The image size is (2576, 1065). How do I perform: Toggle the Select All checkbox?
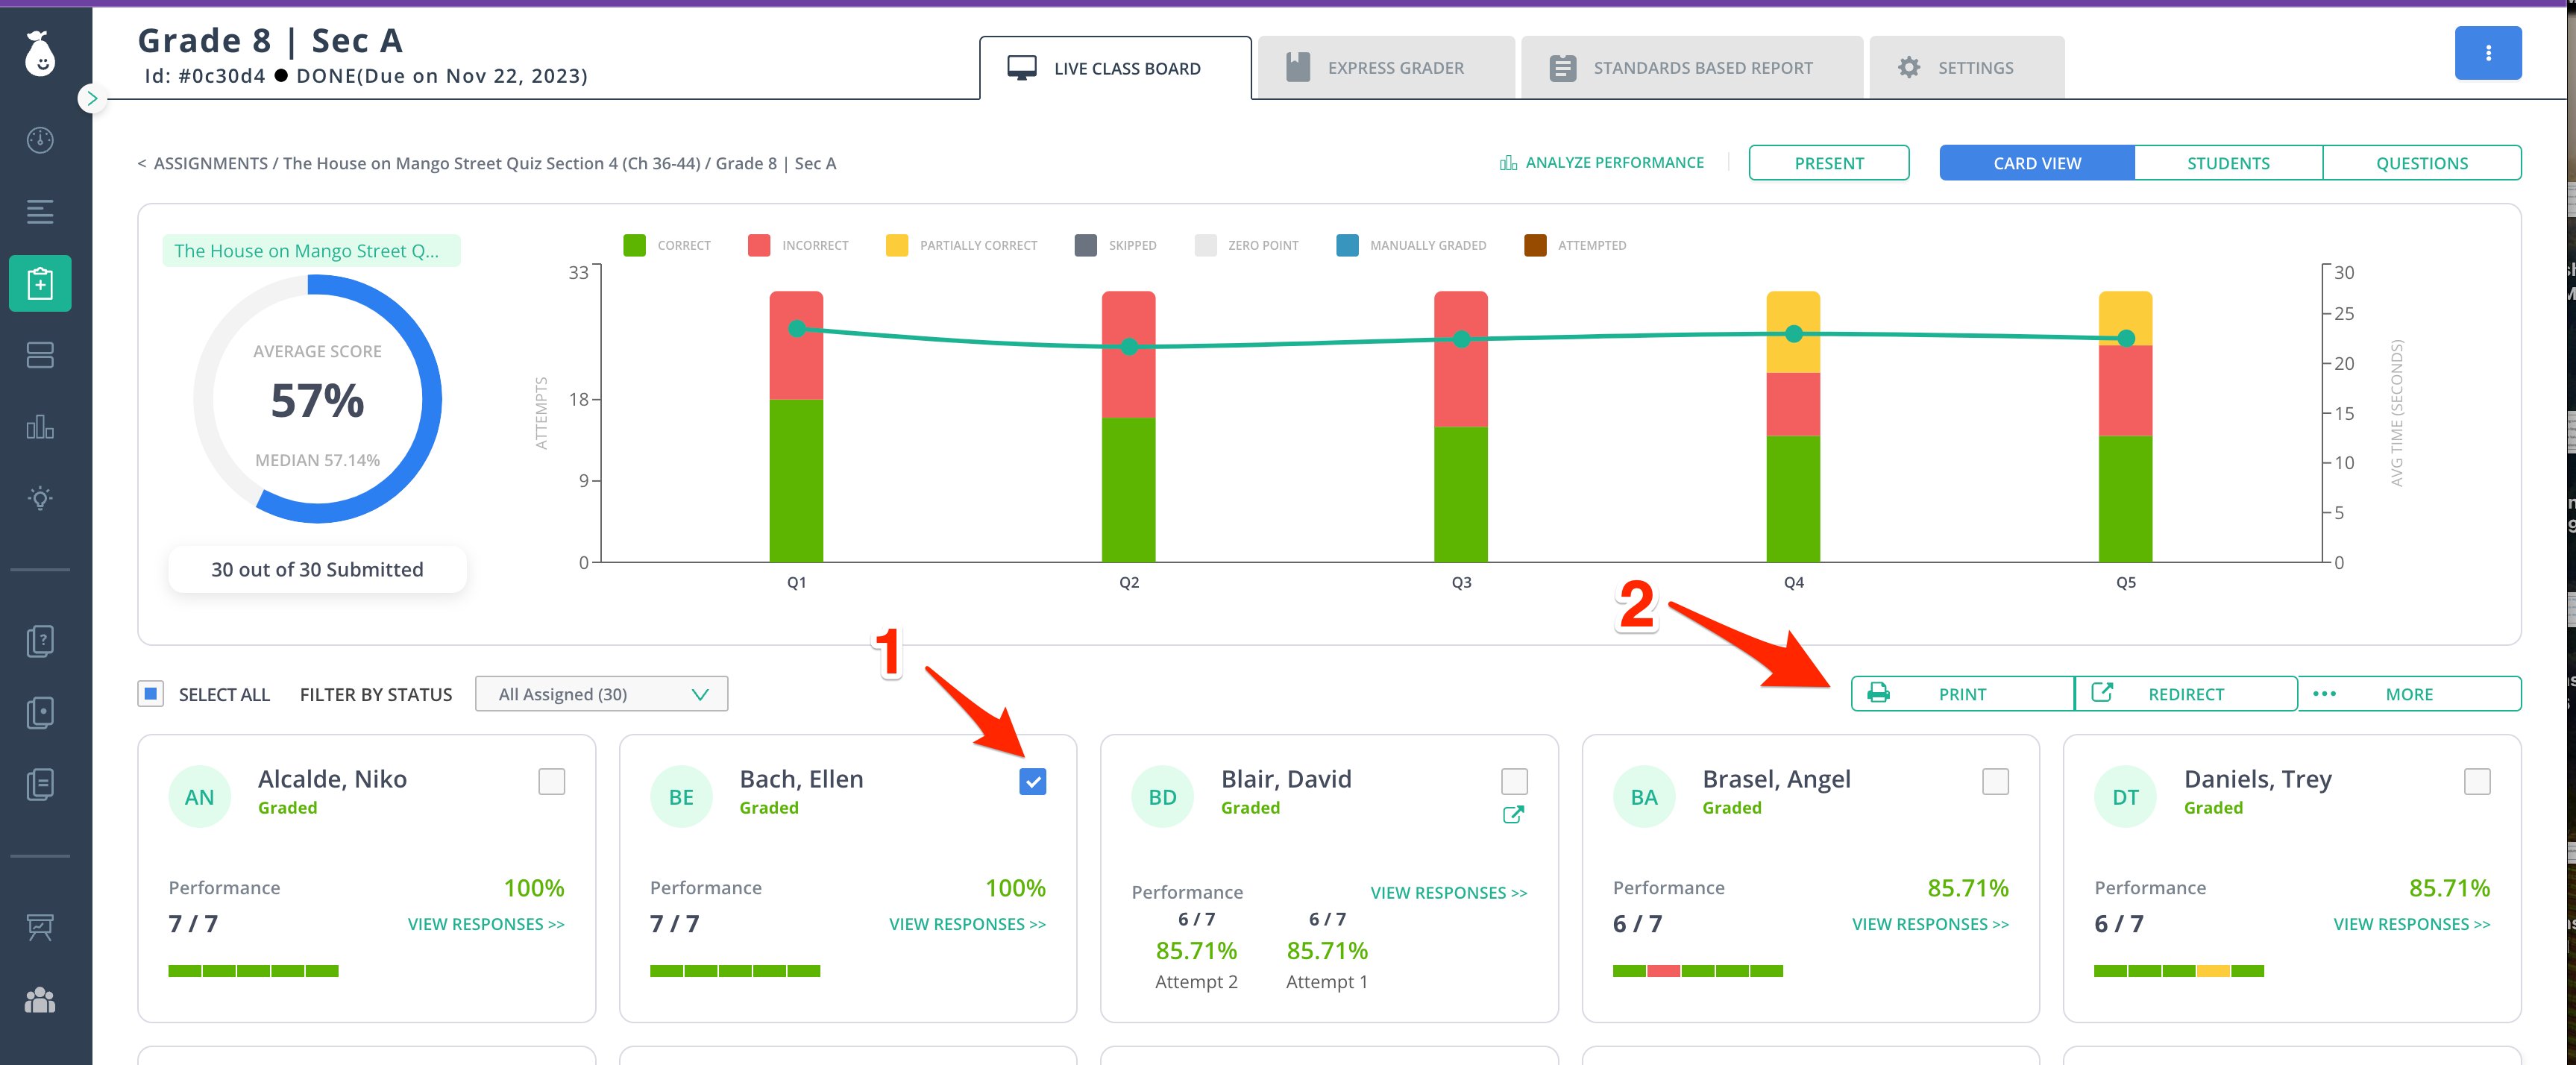pos(151,694)
